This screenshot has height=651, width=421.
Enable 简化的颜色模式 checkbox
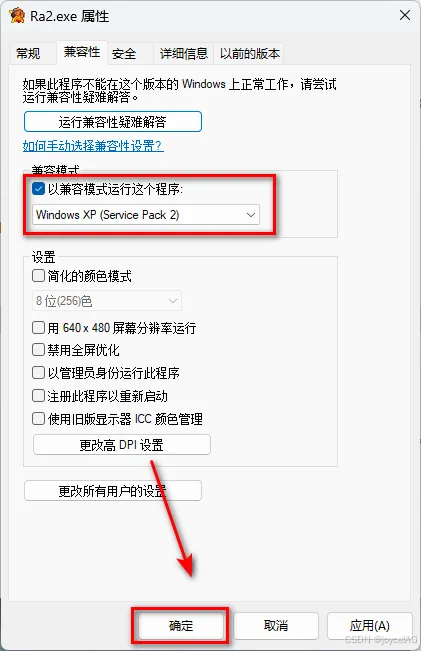pos(38,276)
